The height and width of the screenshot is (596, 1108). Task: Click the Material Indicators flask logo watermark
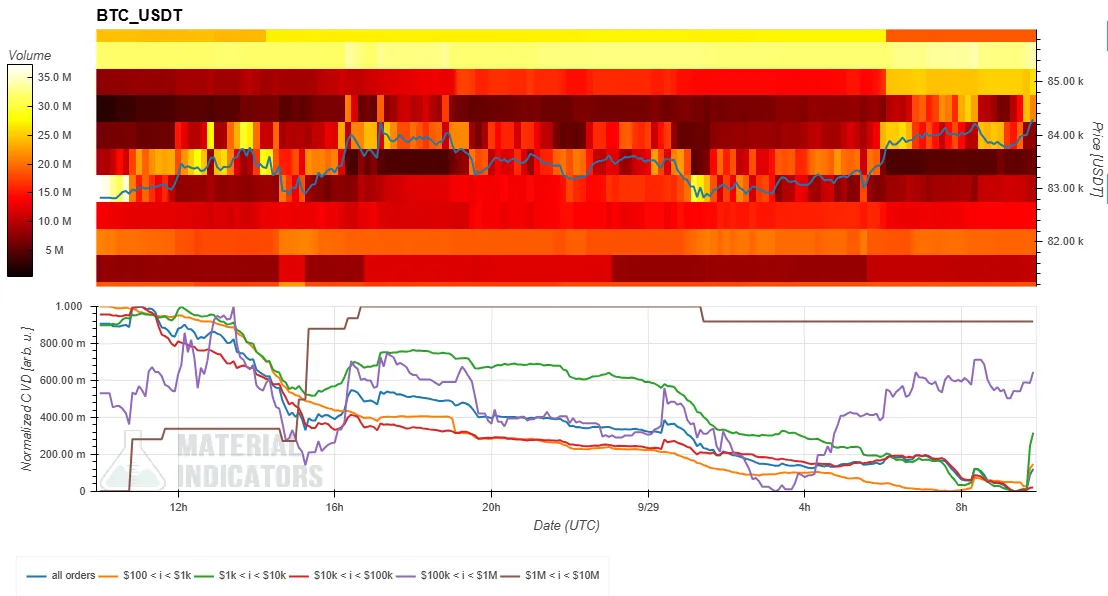(x=133, y=460)
